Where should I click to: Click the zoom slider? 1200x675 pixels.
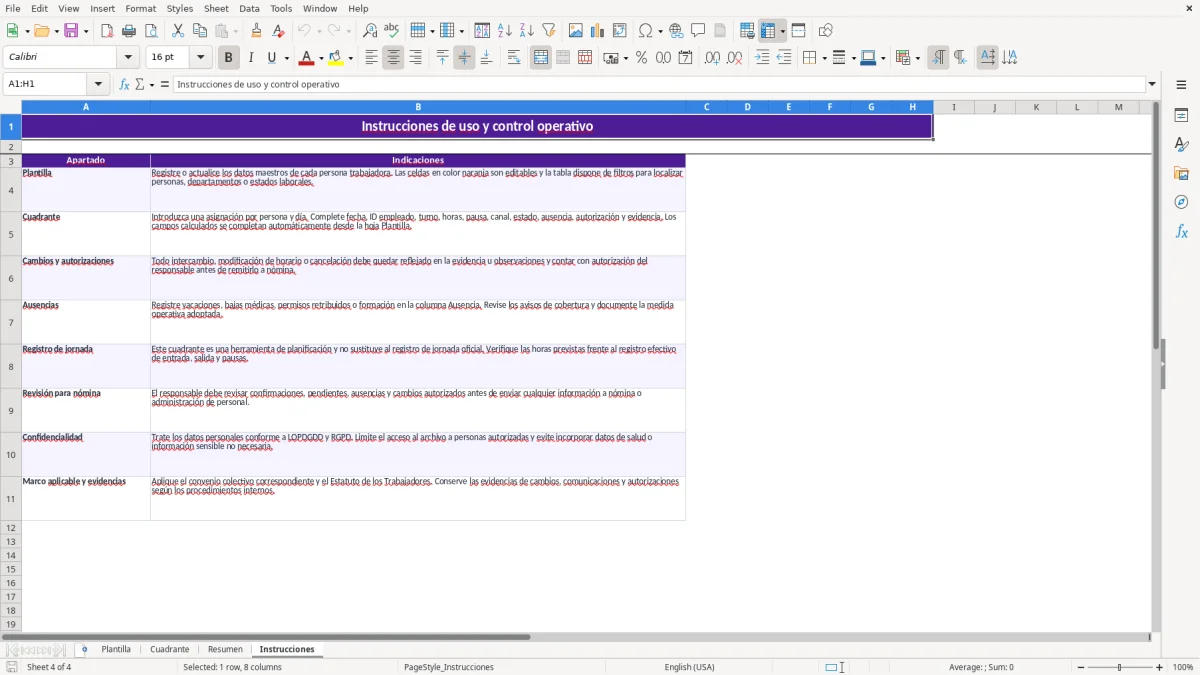pyautogui.click(x=1120, y=667)
